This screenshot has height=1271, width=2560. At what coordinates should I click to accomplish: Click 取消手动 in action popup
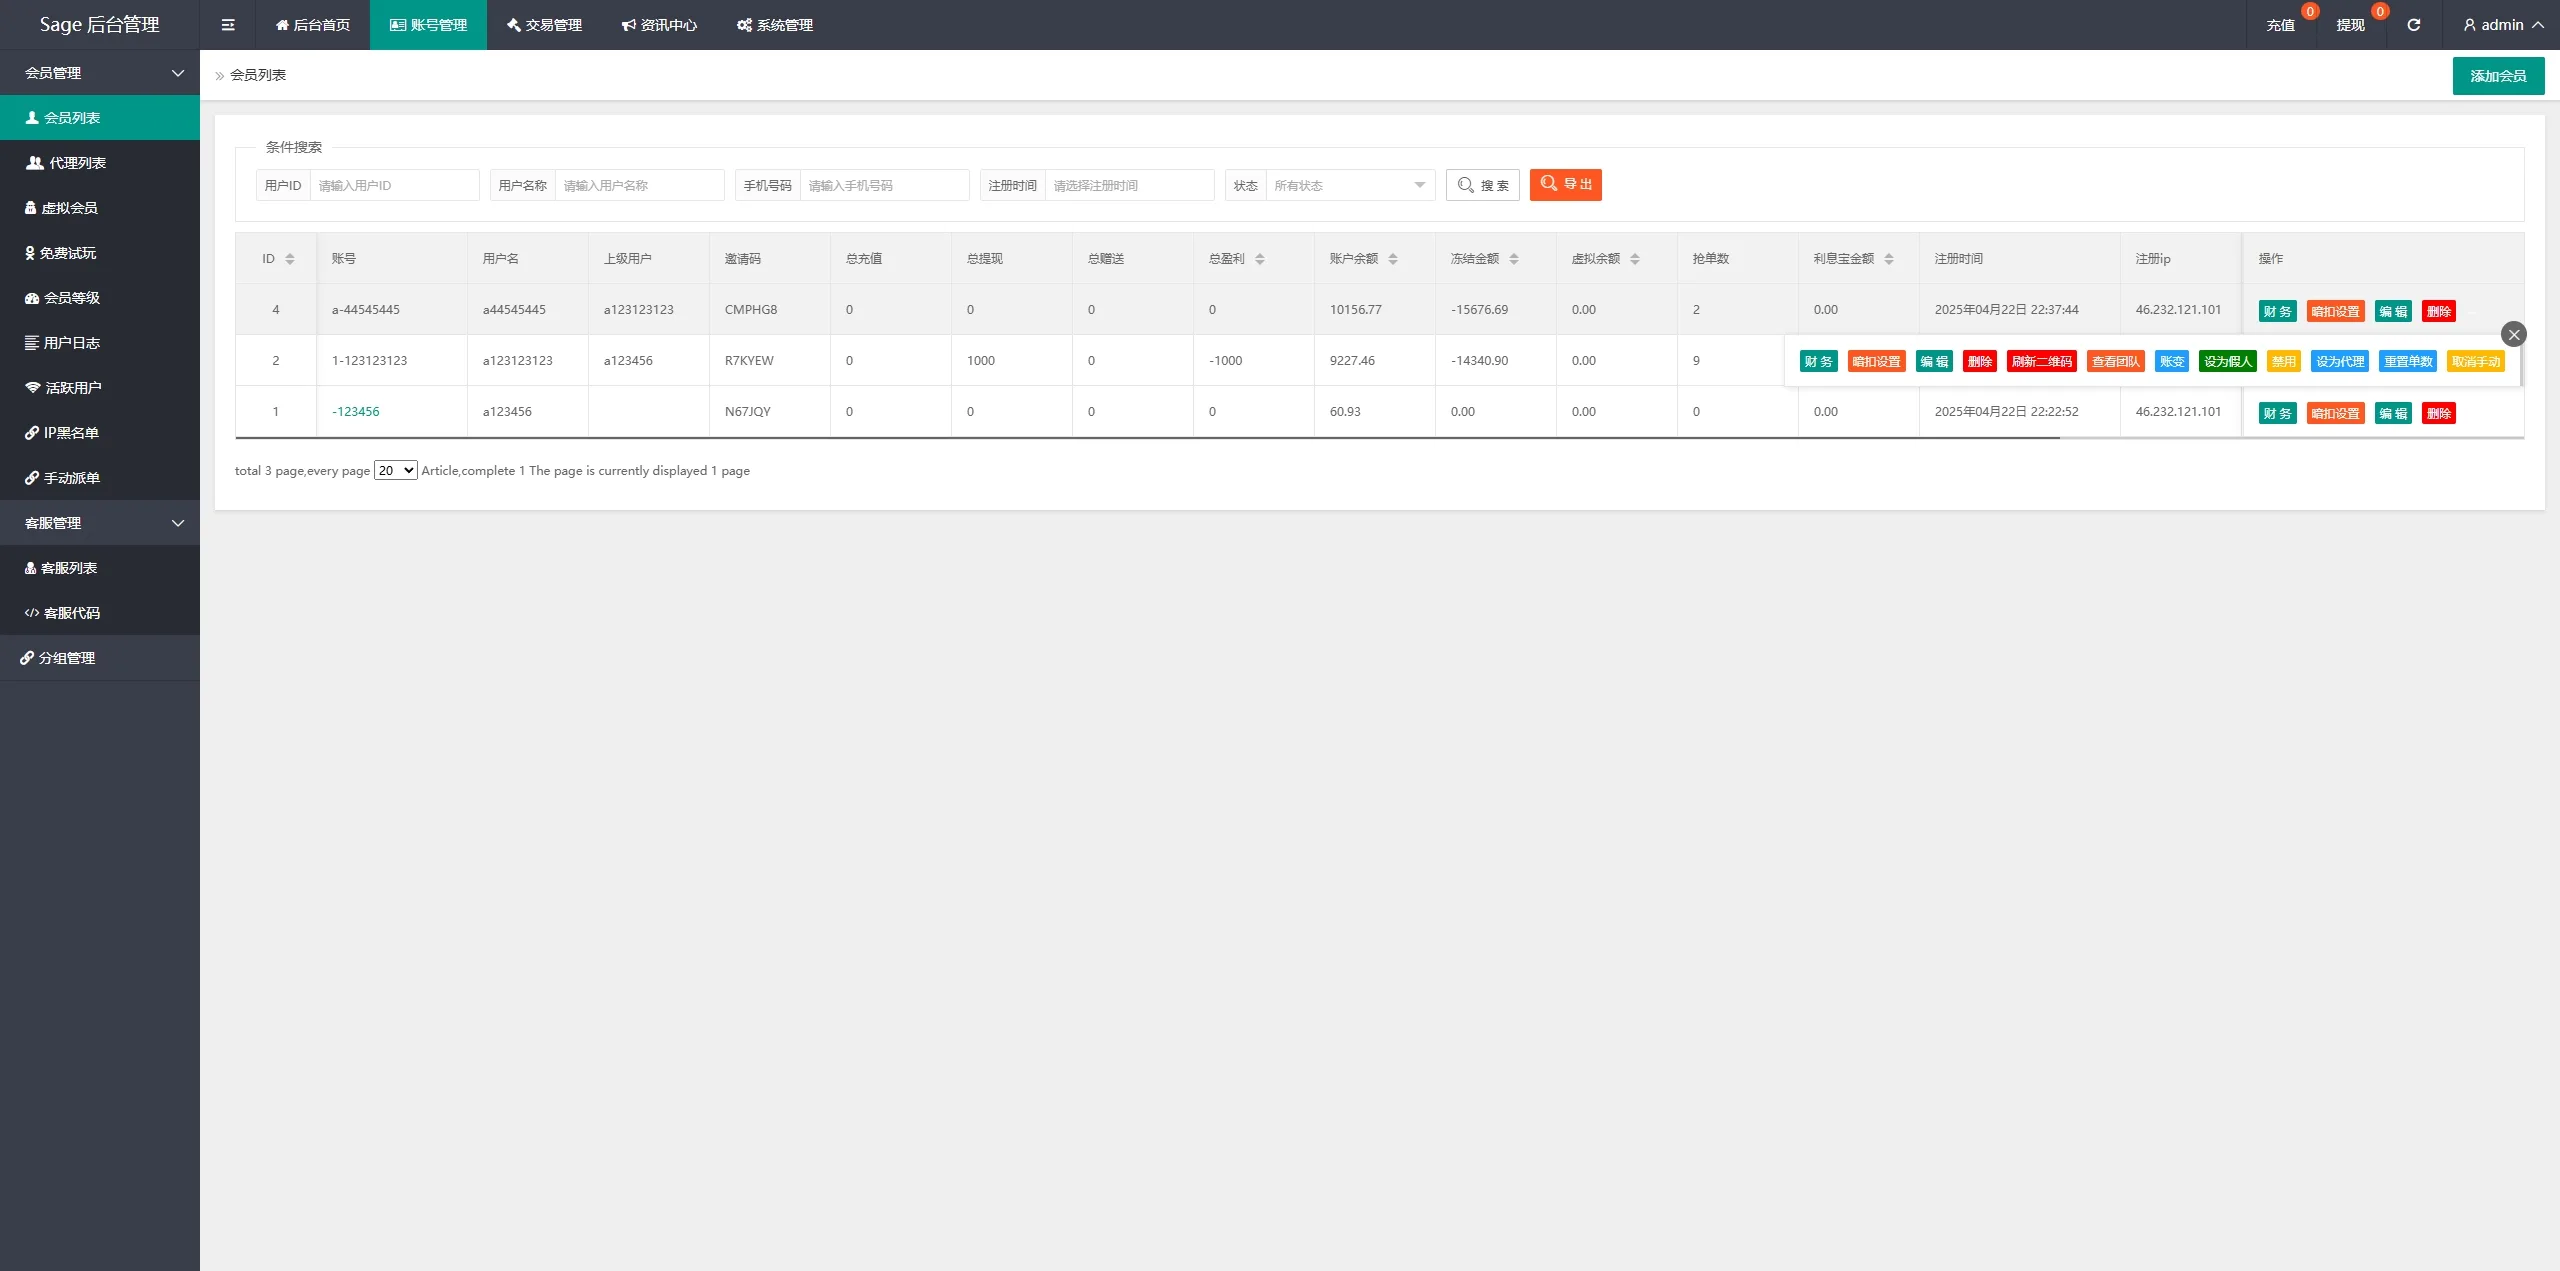(x=2475, y=362)
